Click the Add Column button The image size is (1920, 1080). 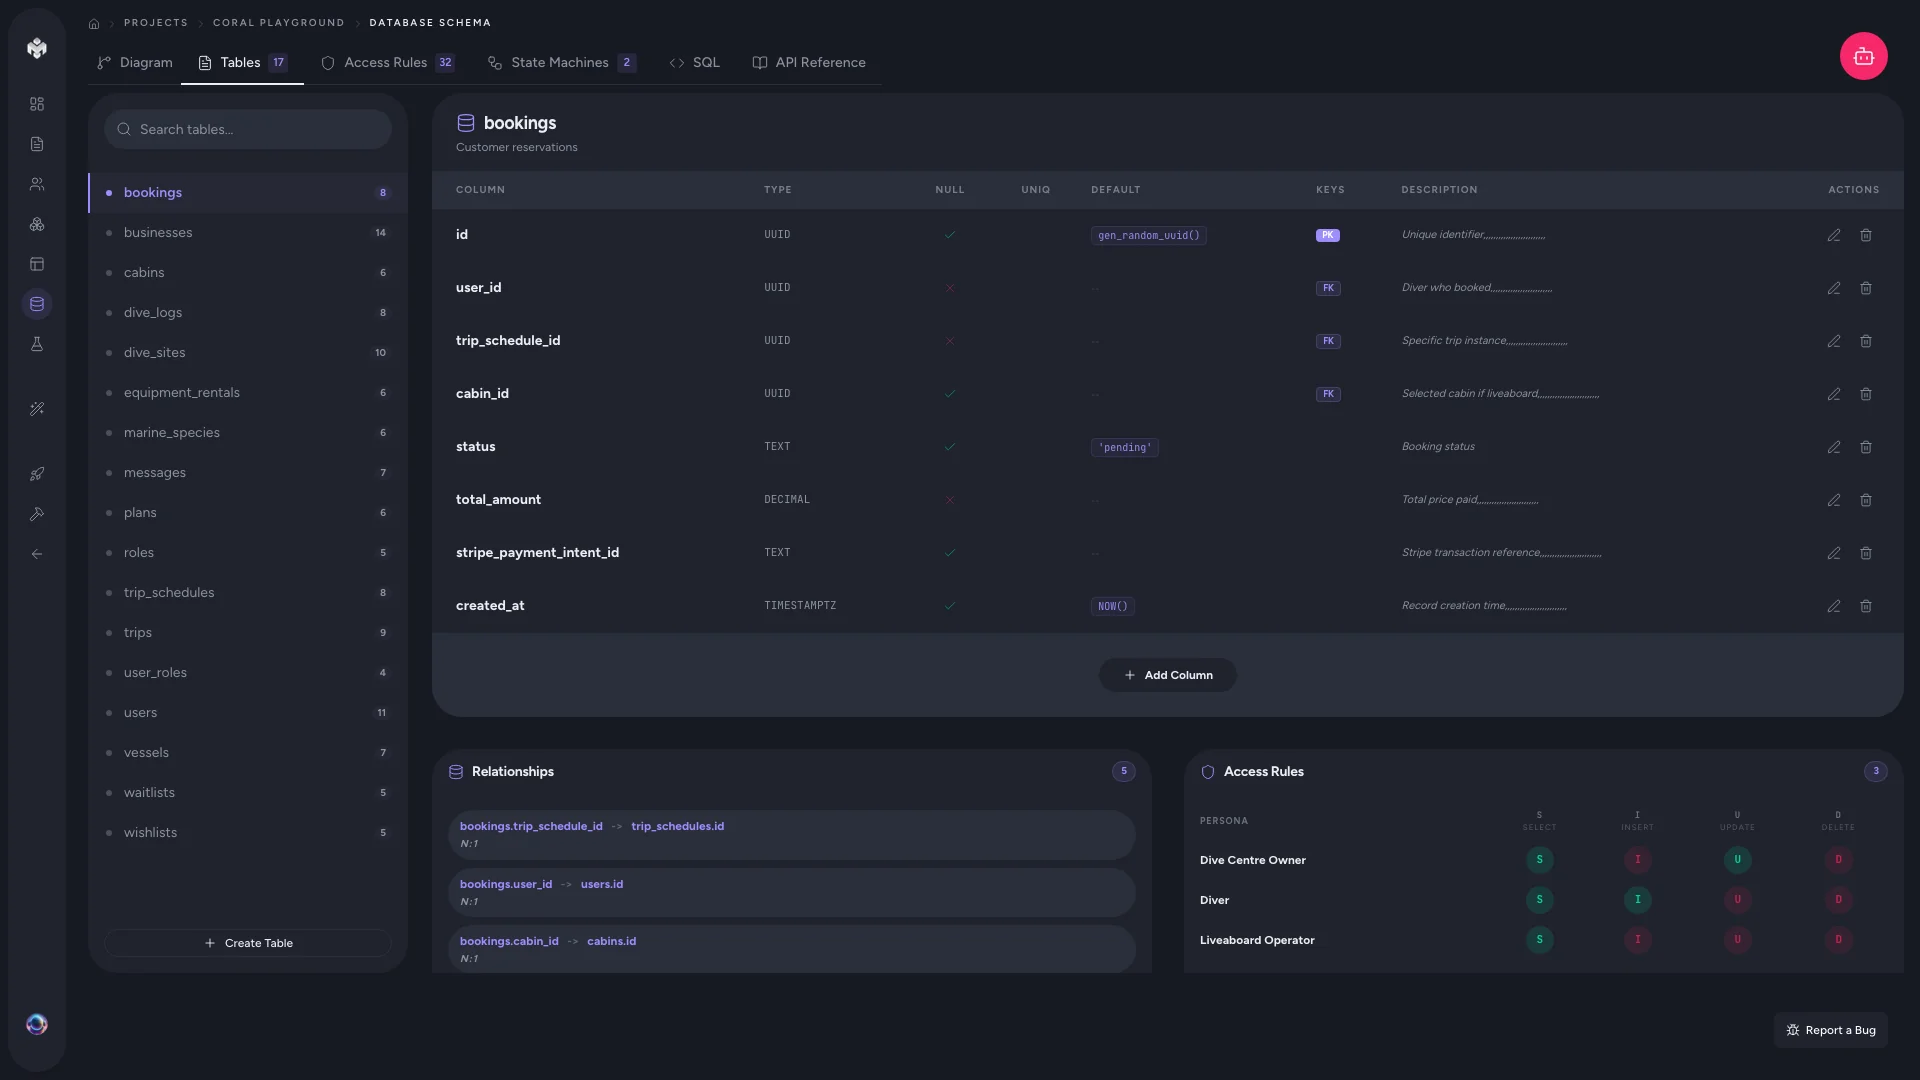(x=1167, y=675)
